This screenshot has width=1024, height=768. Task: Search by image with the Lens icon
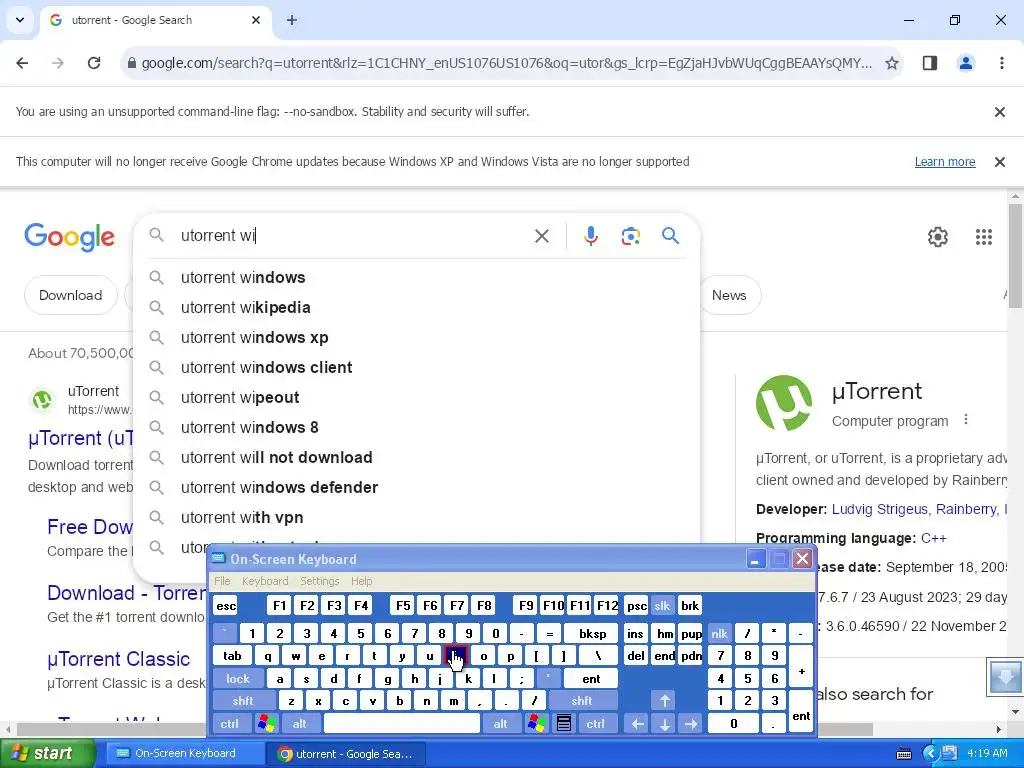tap(630, 236)
